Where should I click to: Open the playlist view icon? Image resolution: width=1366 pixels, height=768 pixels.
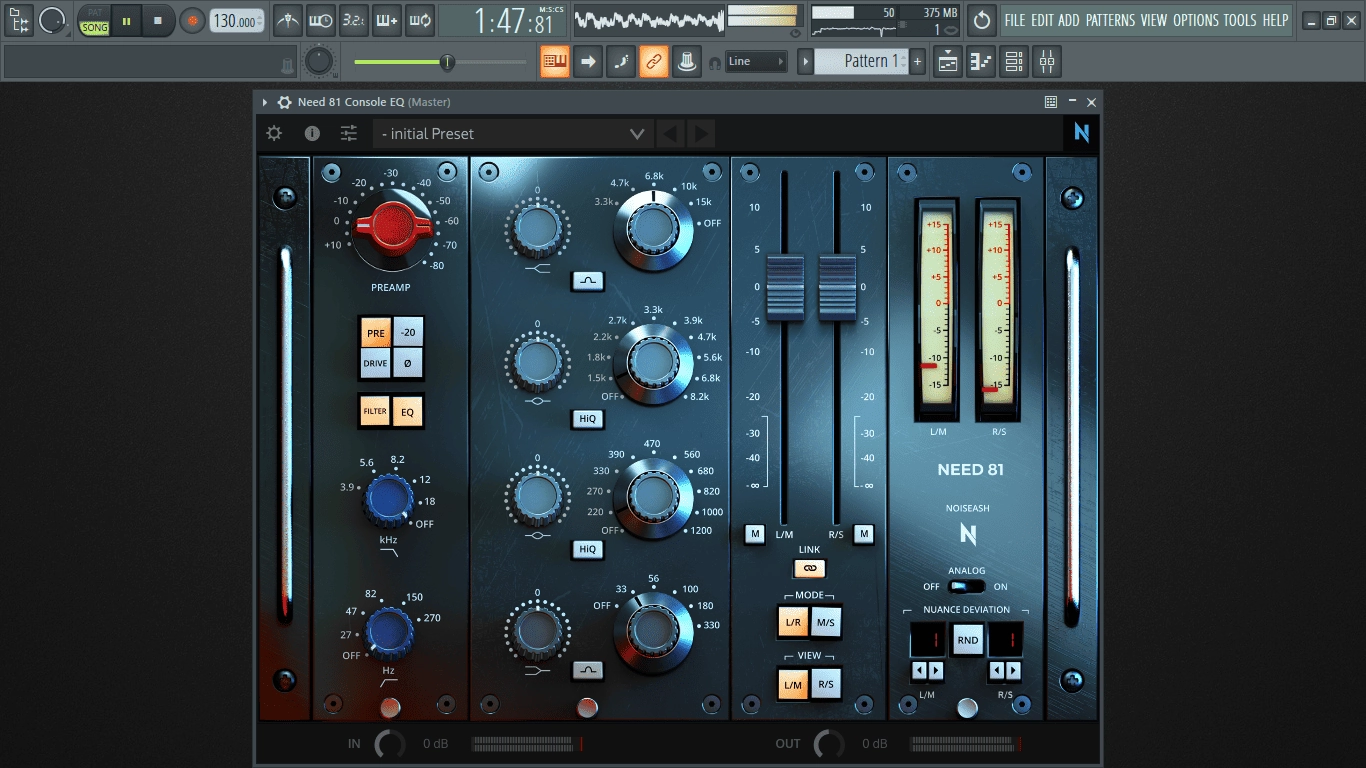[x=948, y=61]
